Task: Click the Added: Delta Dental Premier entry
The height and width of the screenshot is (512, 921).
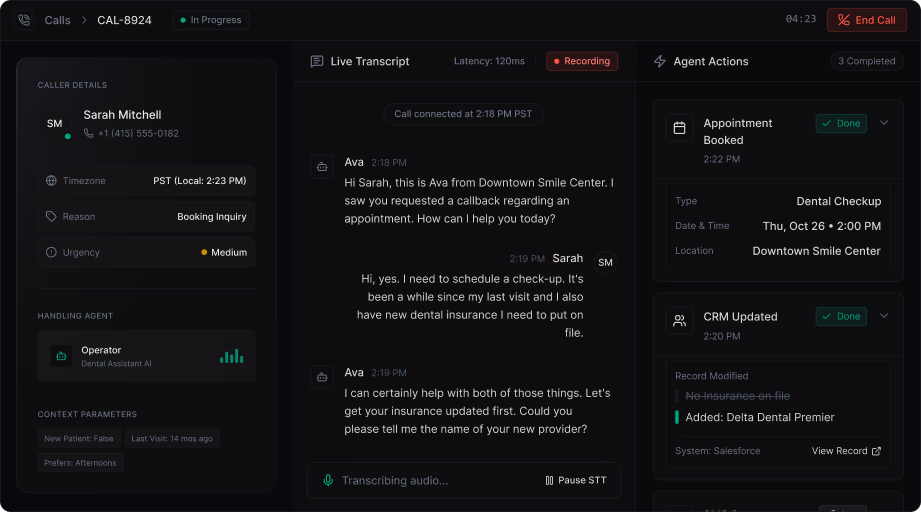Action: click(x=759, y=417)
